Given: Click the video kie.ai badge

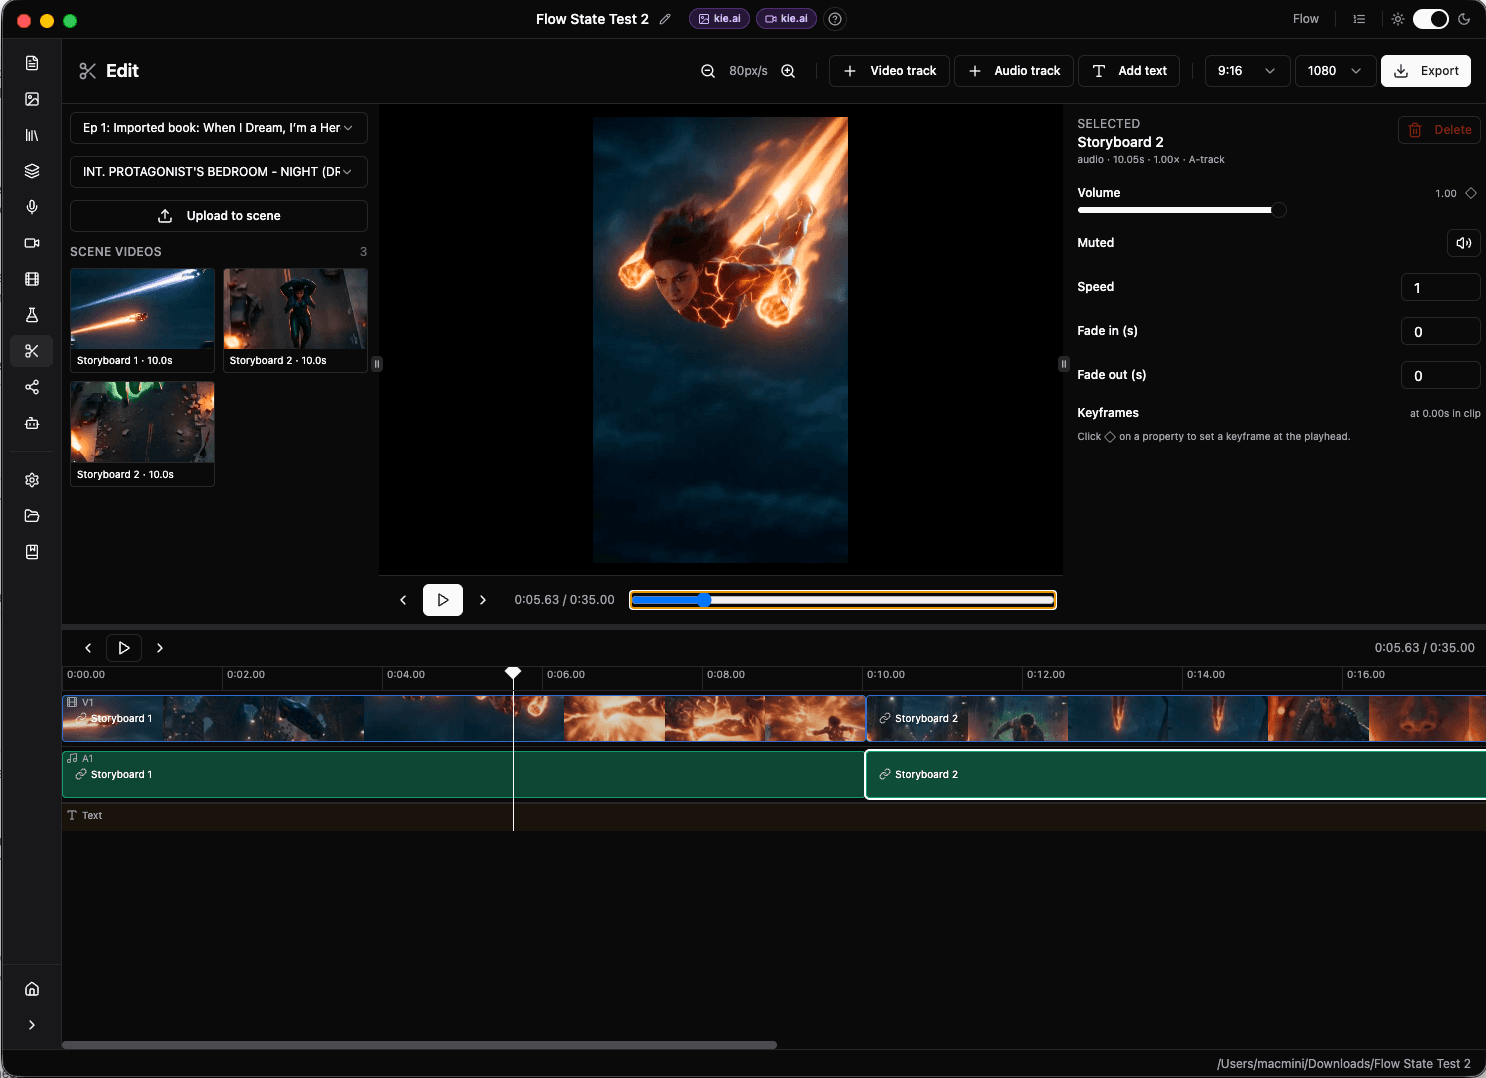Looking at the screenshot, I should point(787,19).
